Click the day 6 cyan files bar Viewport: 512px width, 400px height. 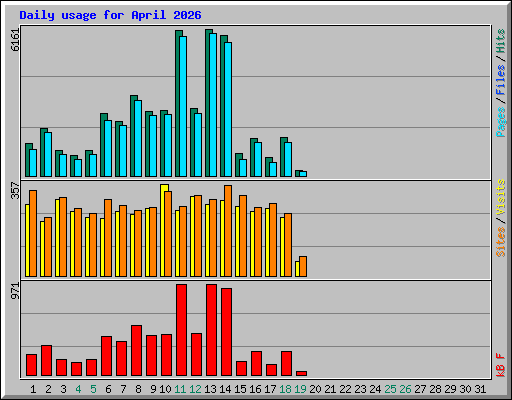tap(108, 149)
